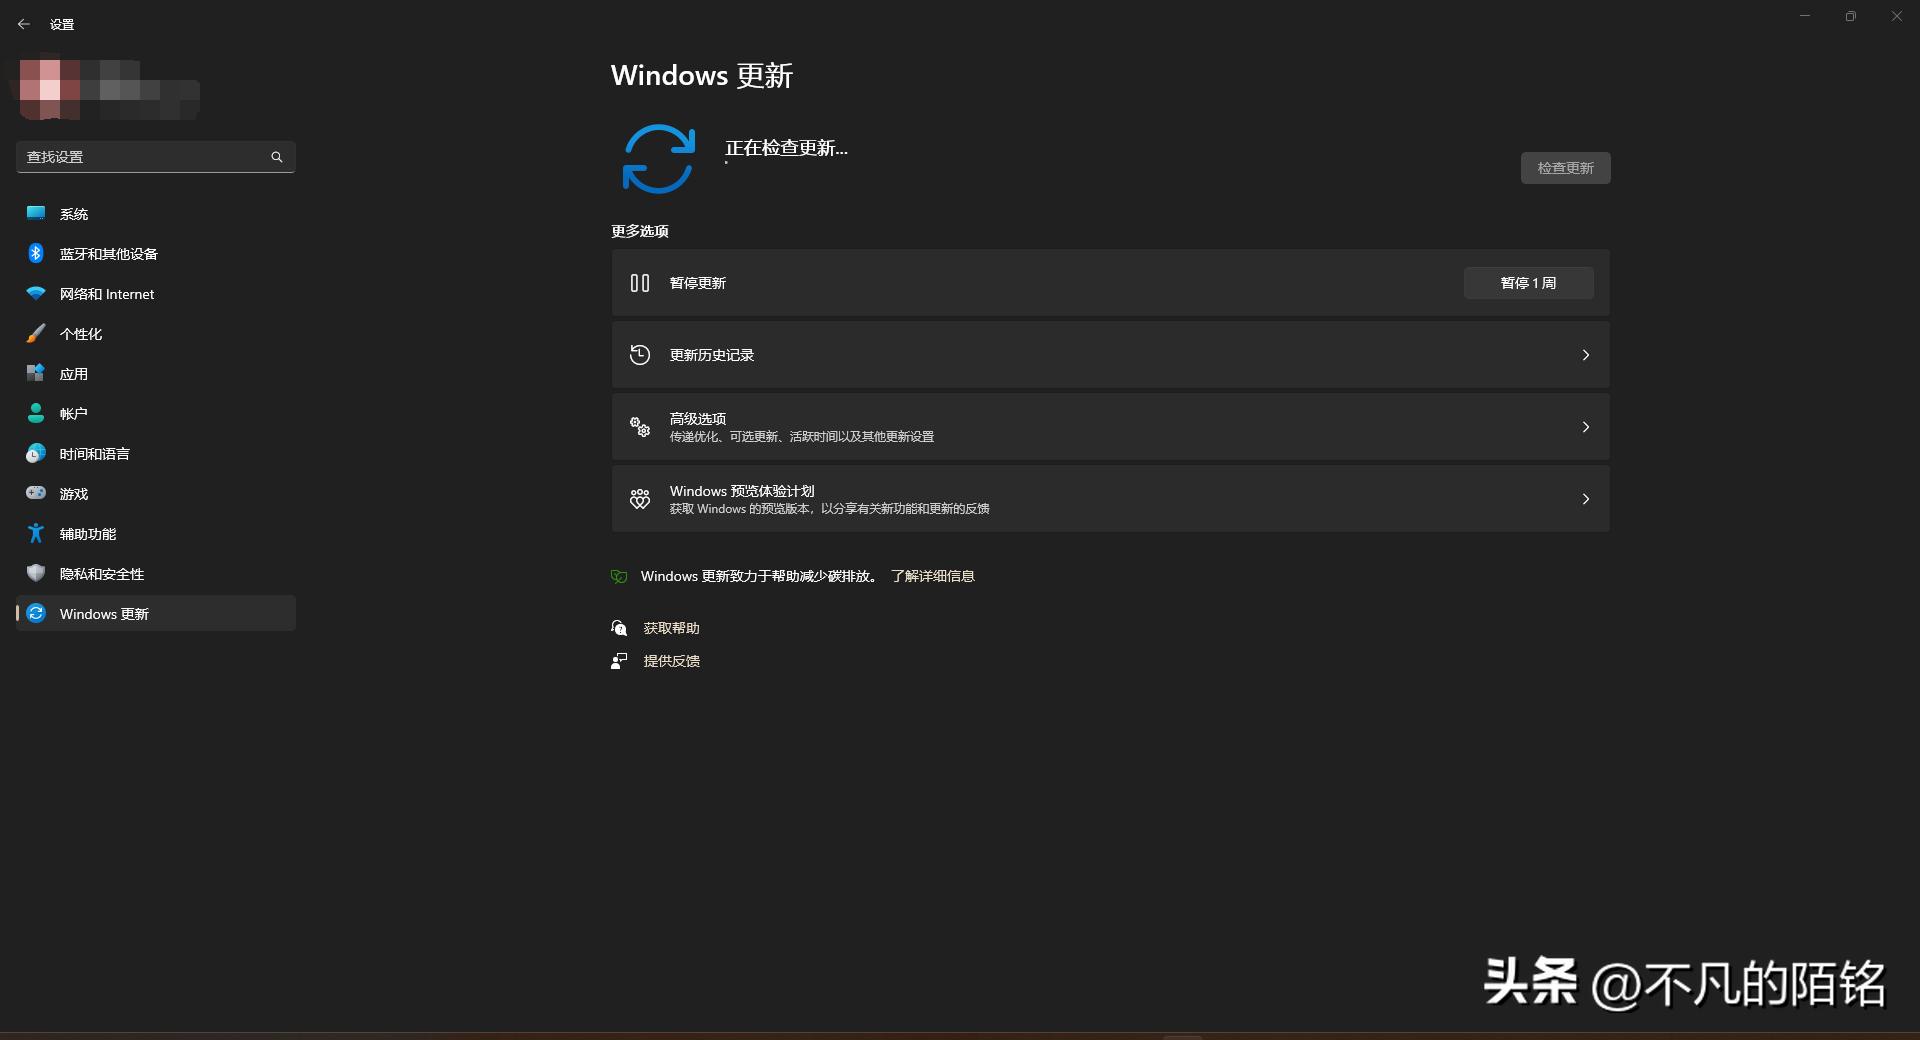Click the Accessibility figure icon
The height and width of the screenshot is (1040, 1920).
tap(36, 533)
